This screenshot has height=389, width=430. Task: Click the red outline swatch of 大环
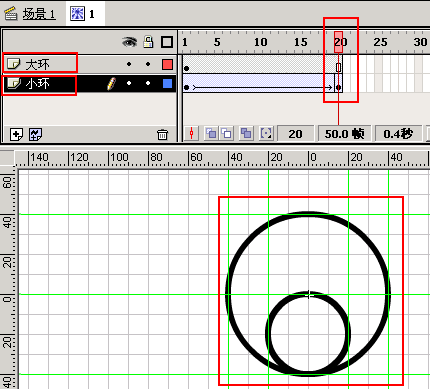(x=167, y=65)
